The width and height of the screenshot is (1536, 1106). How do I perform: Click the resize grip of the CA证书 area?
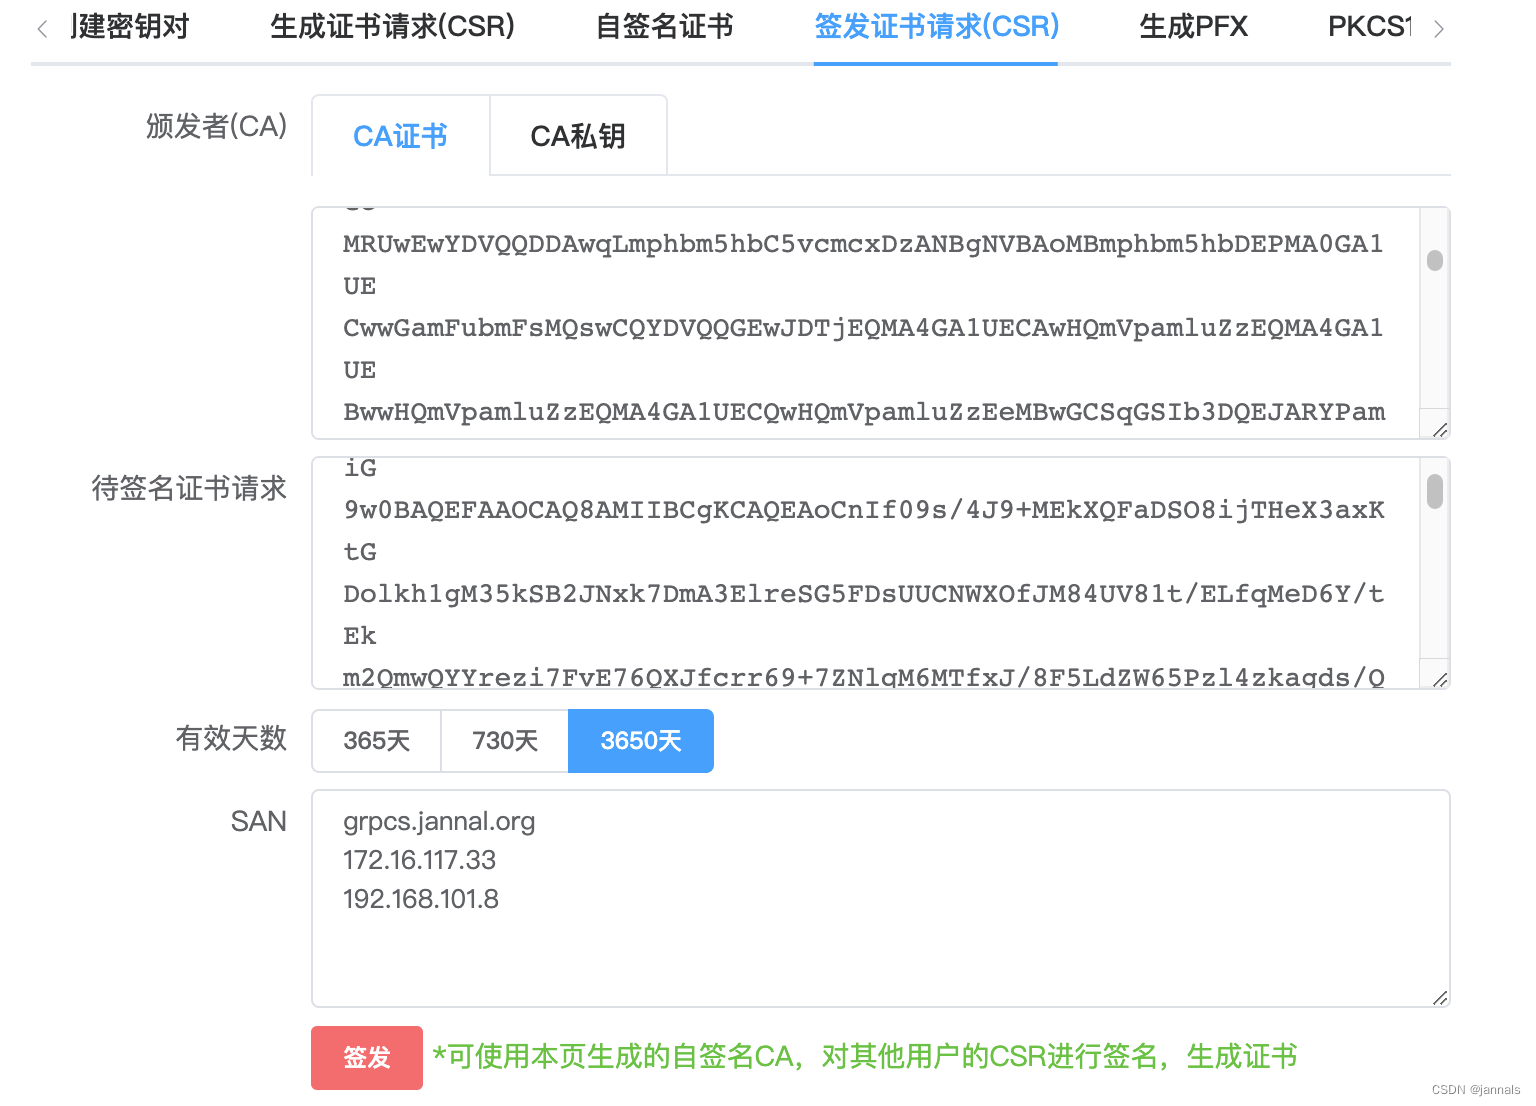tap(1440, 430)
